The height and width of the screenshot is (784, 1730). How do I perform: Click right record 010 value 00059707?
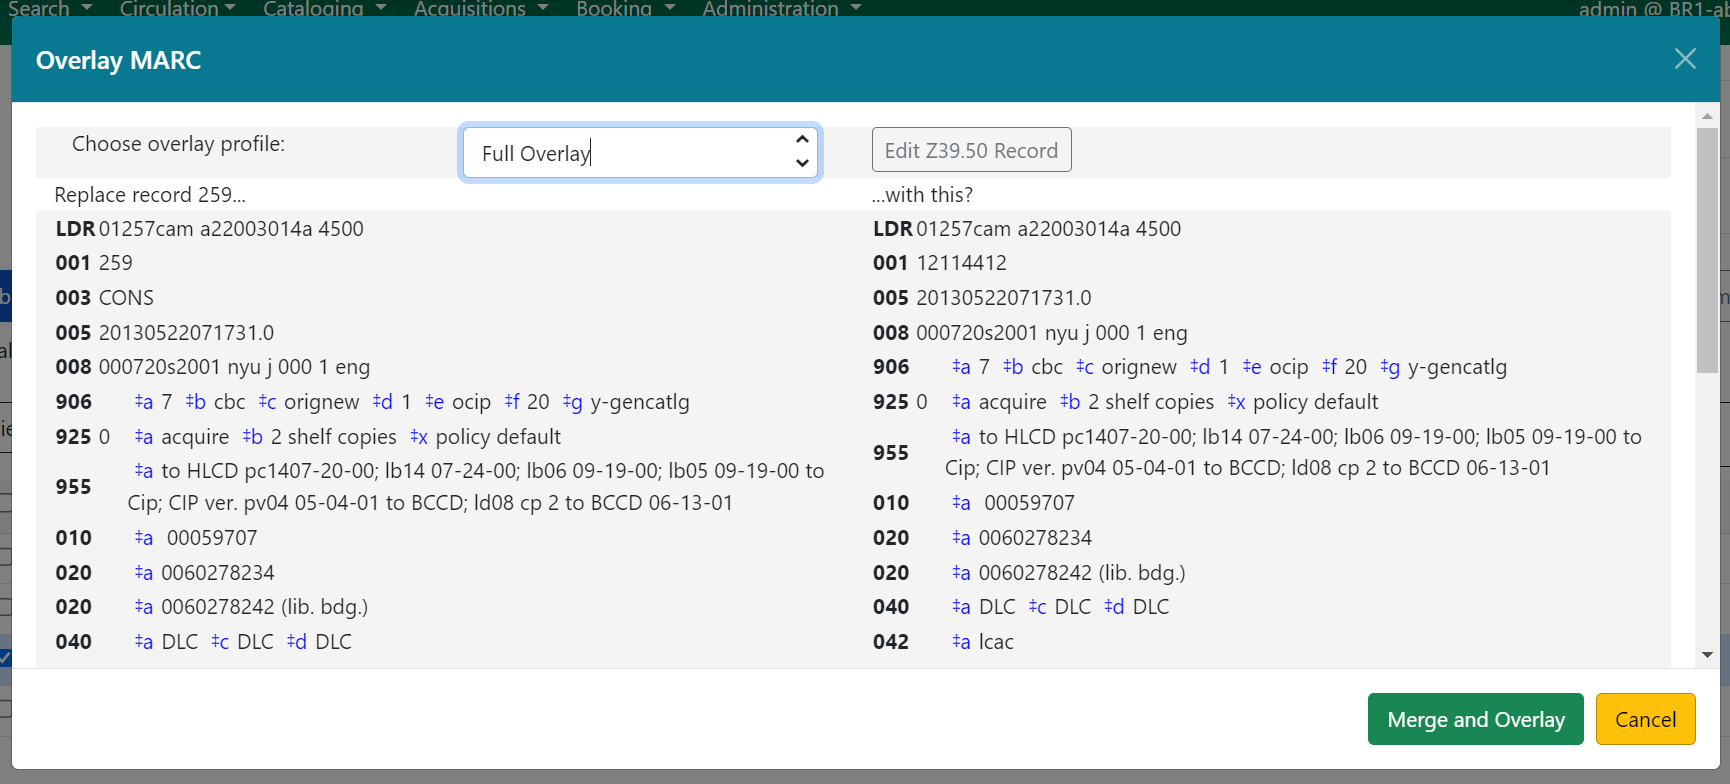(1029, 503)
